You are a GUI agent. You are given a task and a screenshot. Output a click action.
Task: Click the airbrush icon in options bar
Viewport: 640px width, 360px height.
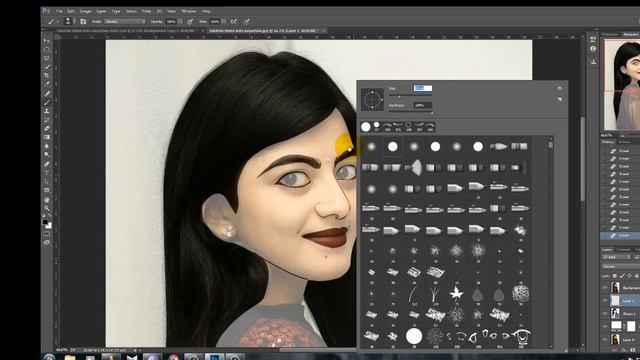(x=234, y=21)
